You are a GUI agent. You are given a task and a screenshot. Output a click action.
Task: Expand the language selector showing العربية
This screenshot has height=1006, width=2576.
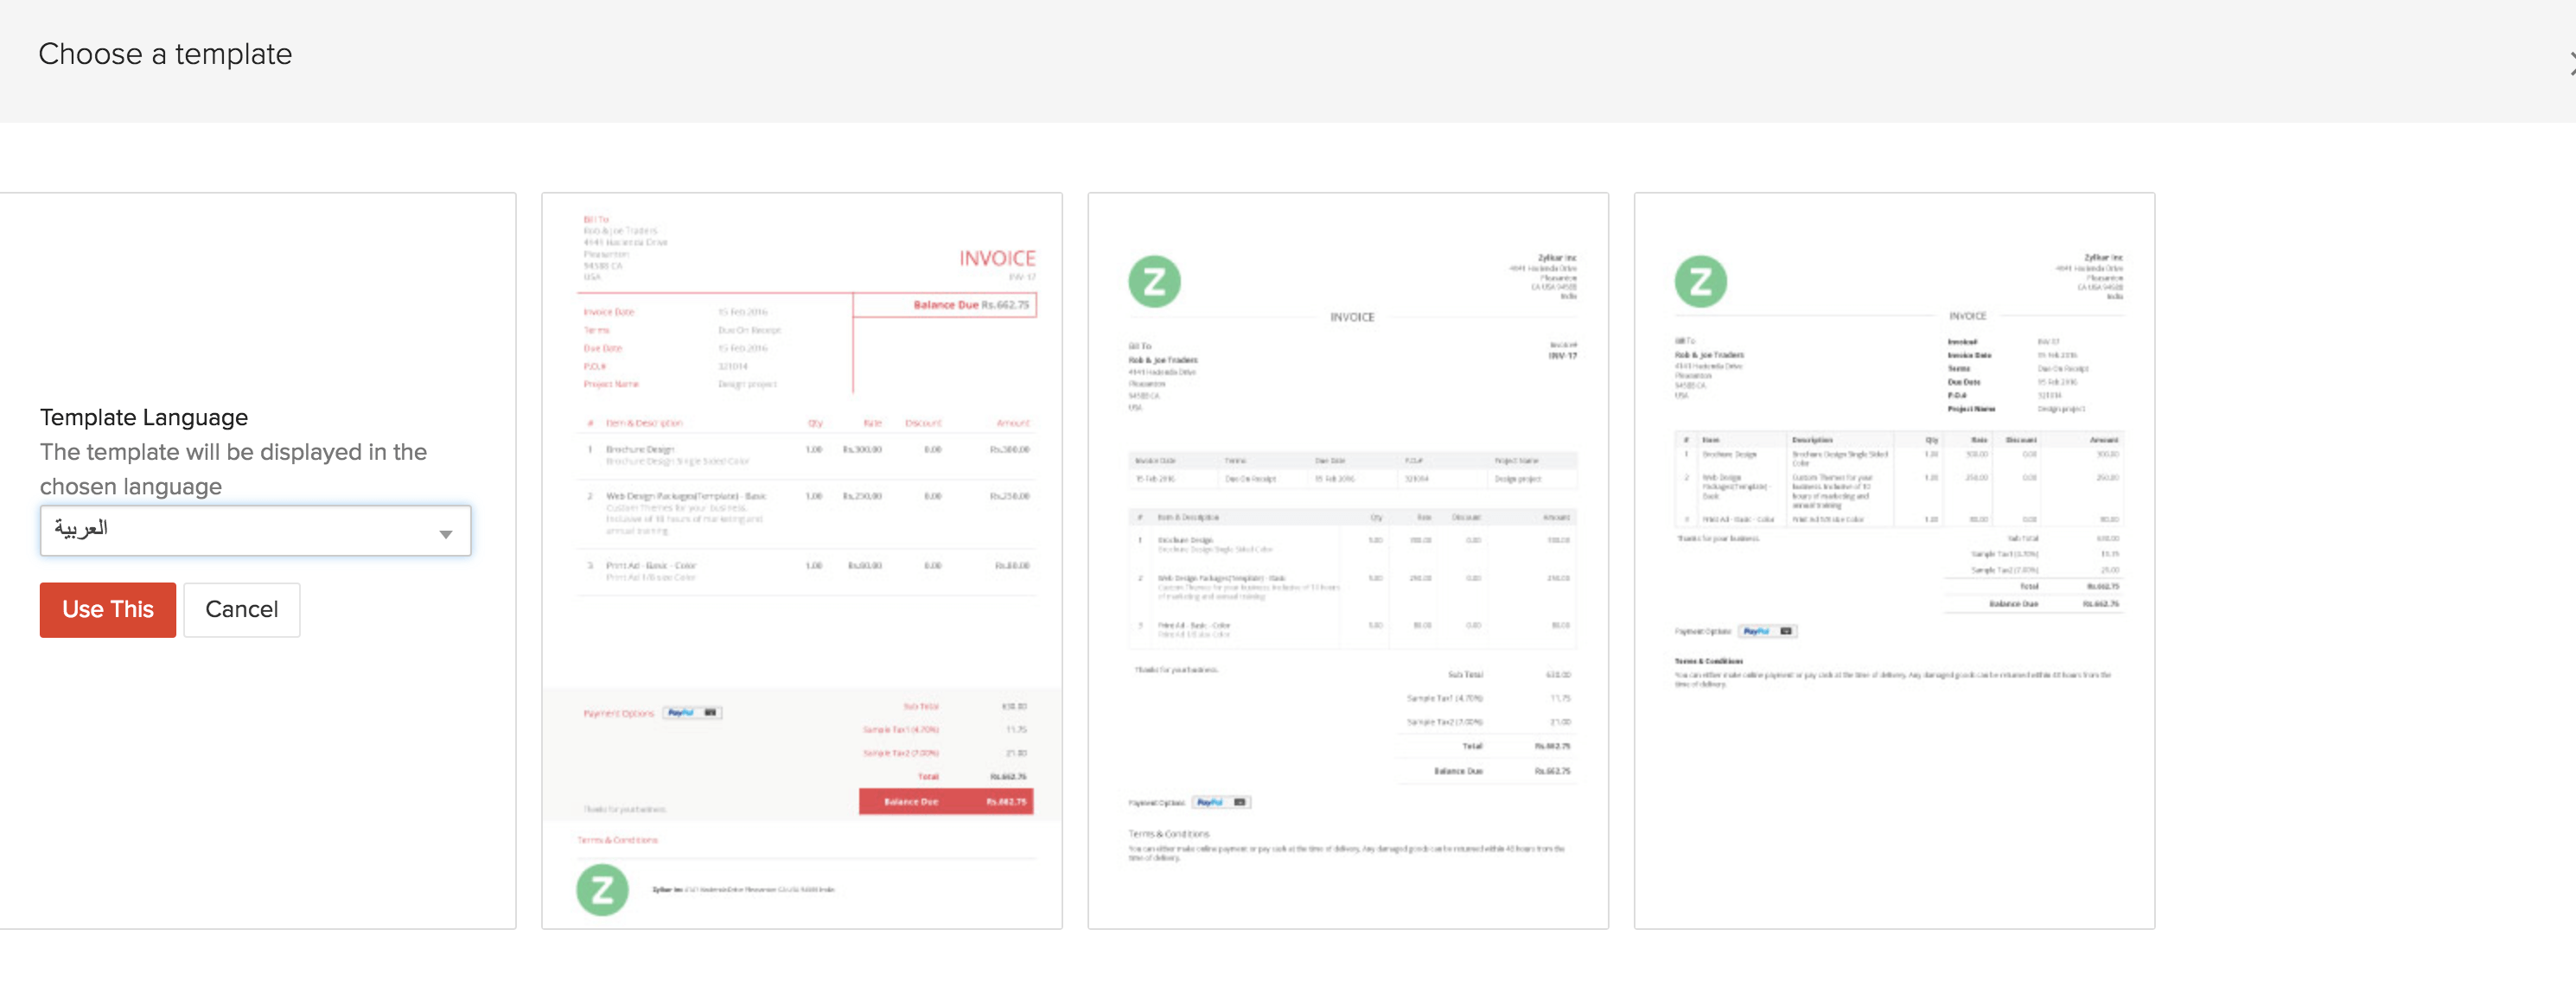click(255, 531)
